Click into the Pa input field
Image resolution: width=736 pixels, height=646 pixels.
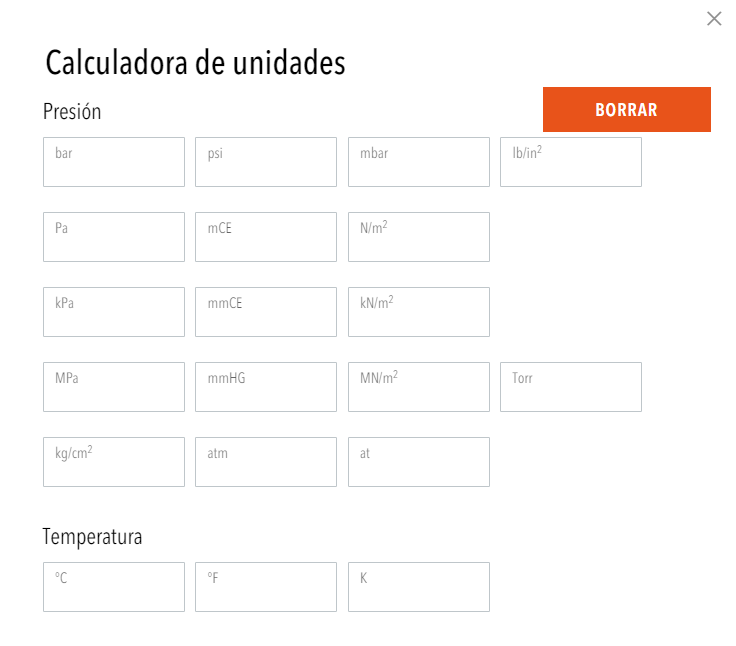pyautogui.click(x=114, y=237)
